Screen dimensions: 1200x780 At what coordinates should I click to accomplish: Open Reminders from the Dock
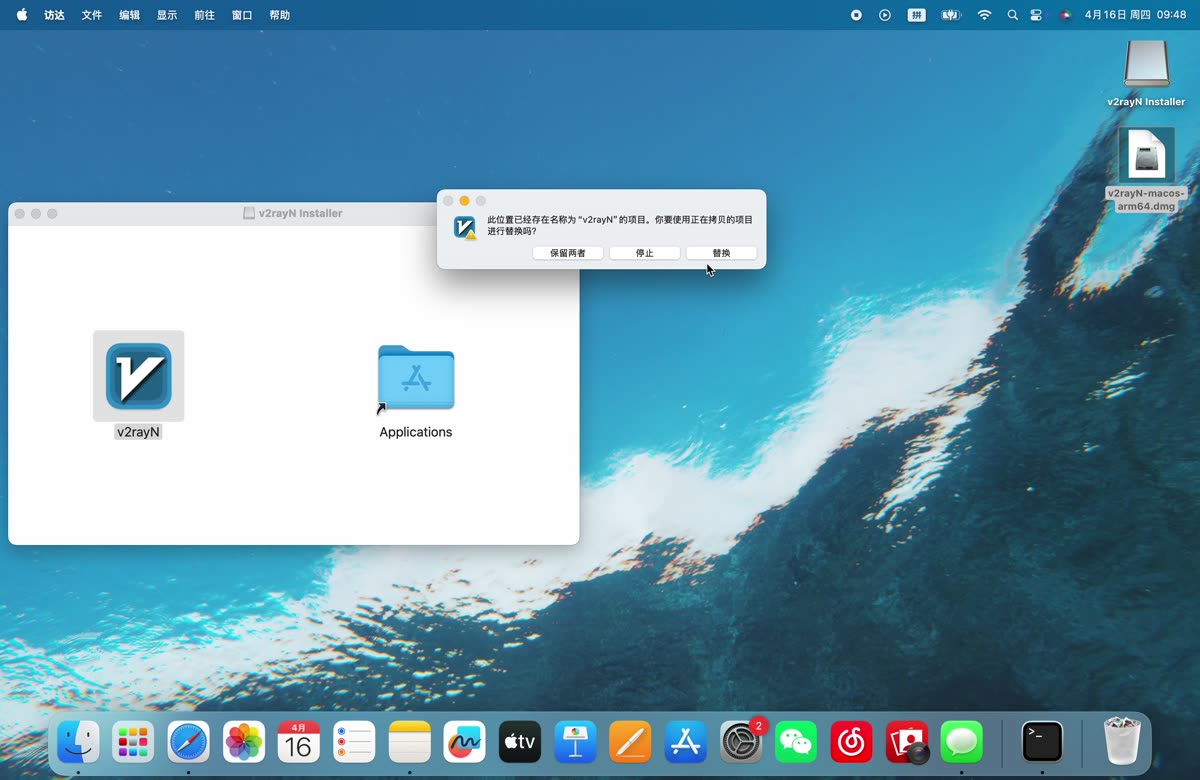[354, 742]
